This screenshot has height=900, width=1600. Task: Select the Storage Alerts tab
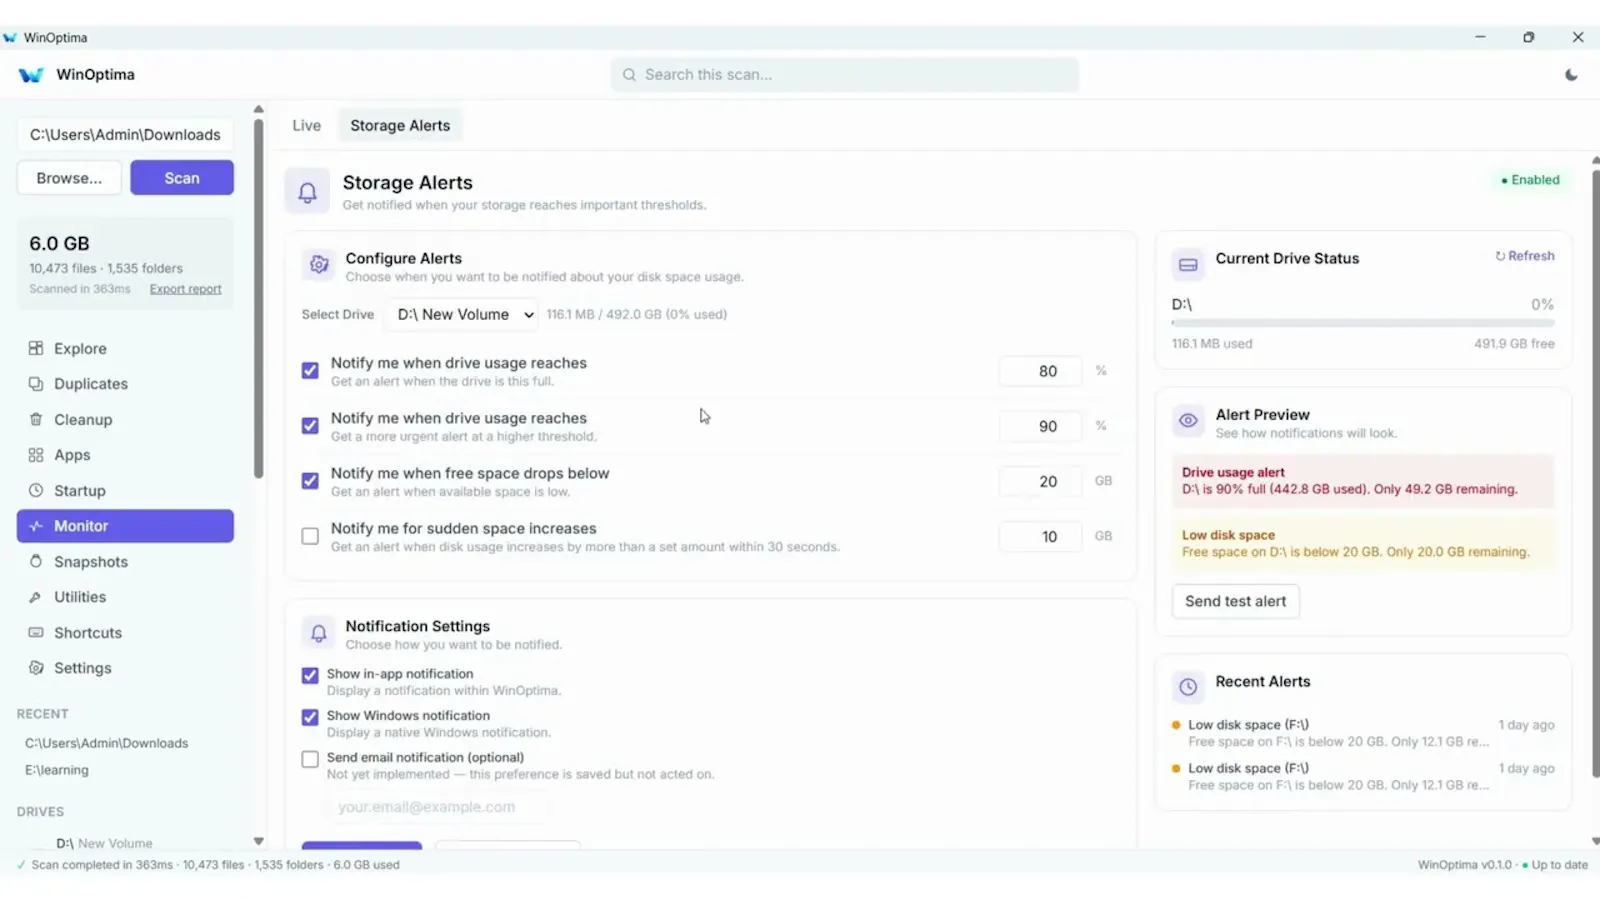click(x=400, y=126)
